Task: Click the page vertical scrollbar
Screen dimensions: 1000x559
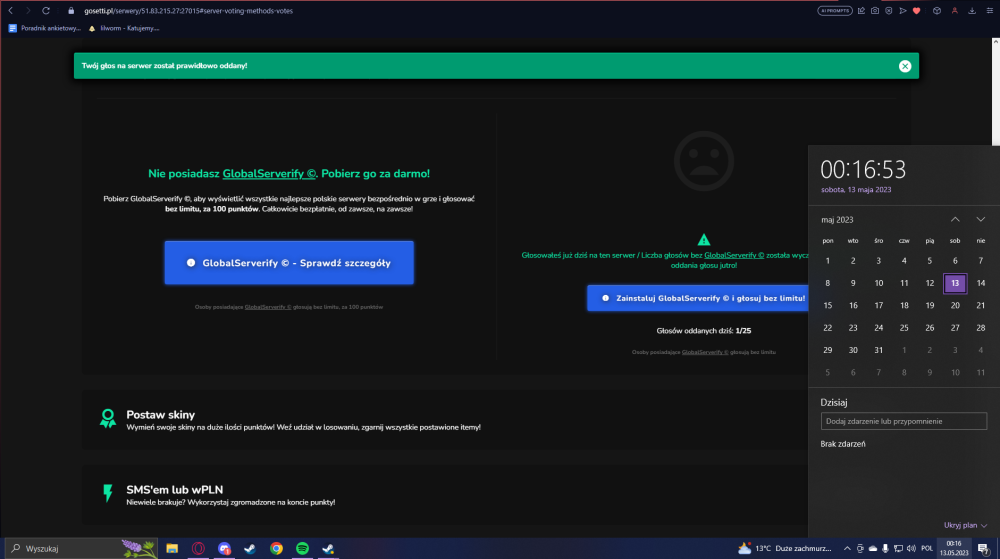Action: tap(996, 92)
